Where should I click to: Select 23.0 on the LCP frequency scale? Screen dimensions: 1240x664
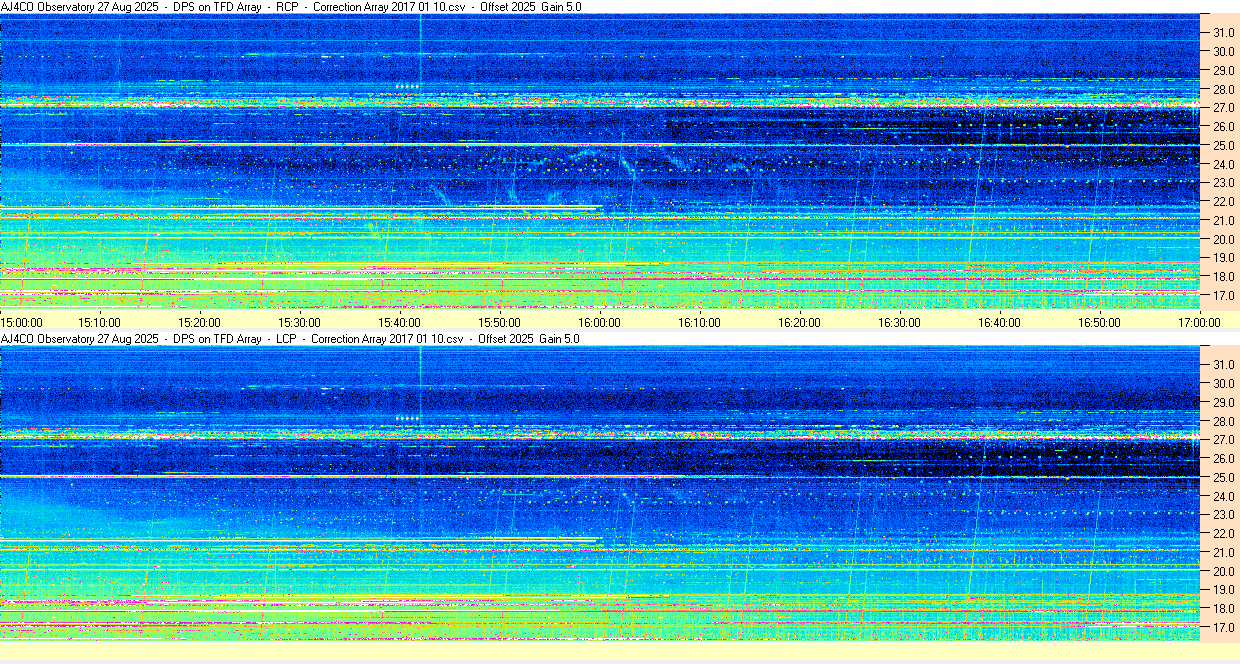pyautogui.click(x=1224, y=515)
